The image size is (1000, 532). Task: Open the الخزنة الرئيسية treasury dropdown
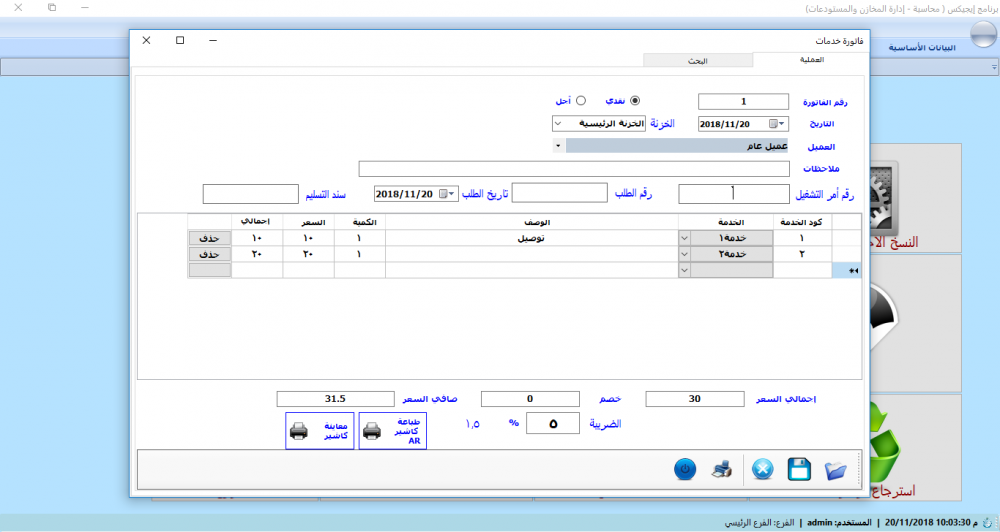(558, 124)
